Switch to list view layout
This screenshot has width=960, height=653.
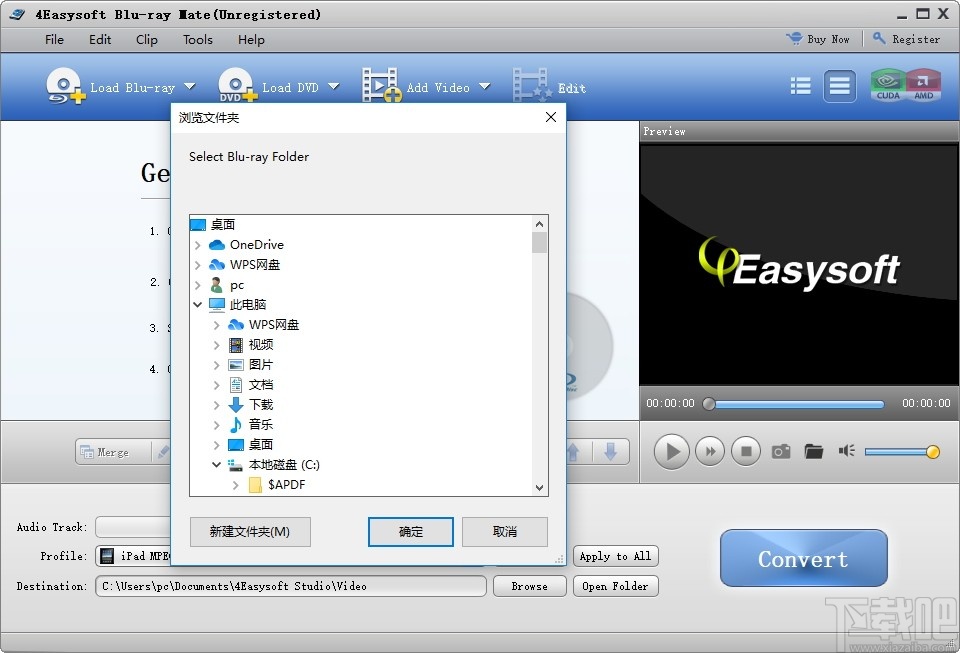point(800,86)
